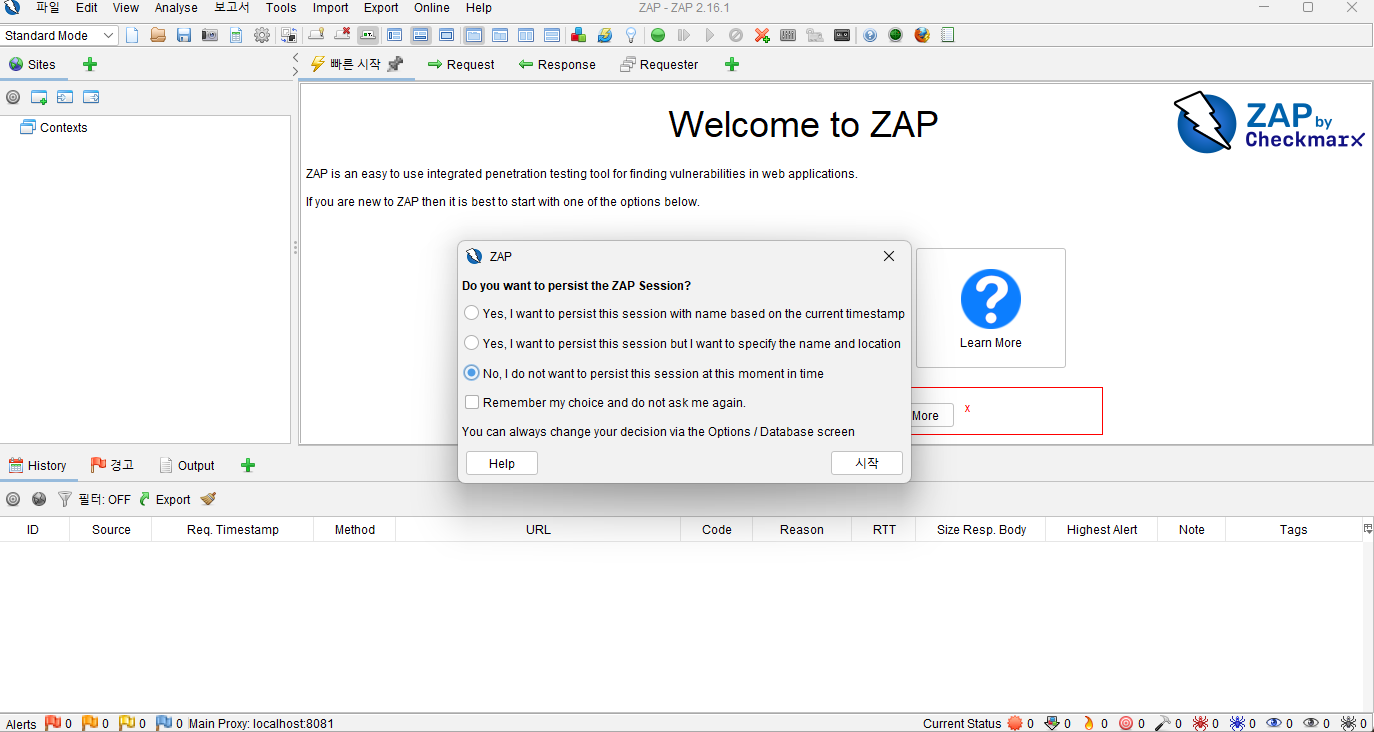This screenshot has height=732, width=1374.
Task: Click the check for updates icon
Action: (604, 35)
